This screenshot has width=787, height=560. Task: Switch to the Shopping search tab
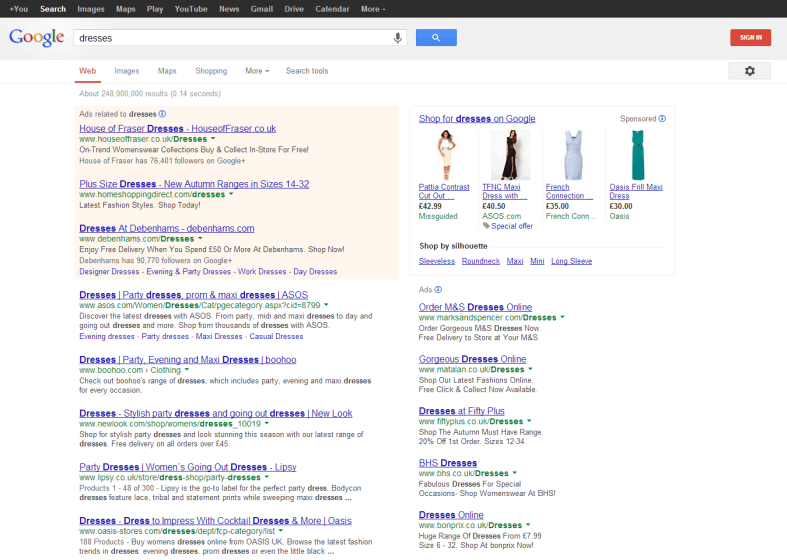(x=211, y=71)
